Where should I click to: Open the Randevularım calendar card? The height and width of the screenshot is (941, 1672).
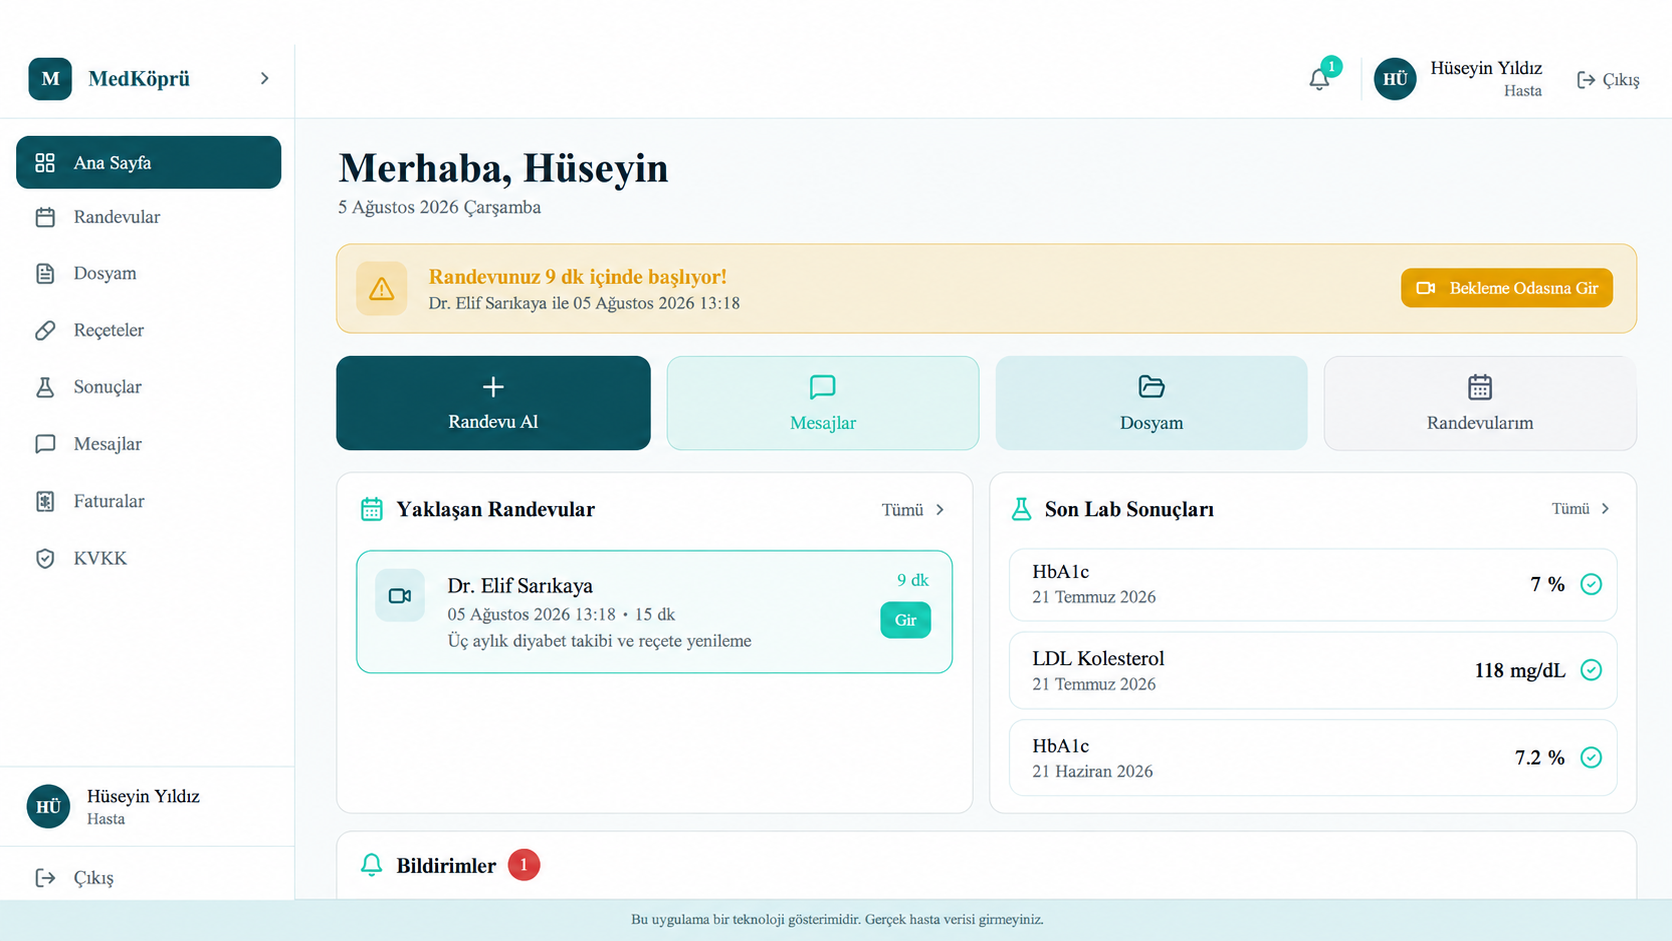(x=1480, y=403)
